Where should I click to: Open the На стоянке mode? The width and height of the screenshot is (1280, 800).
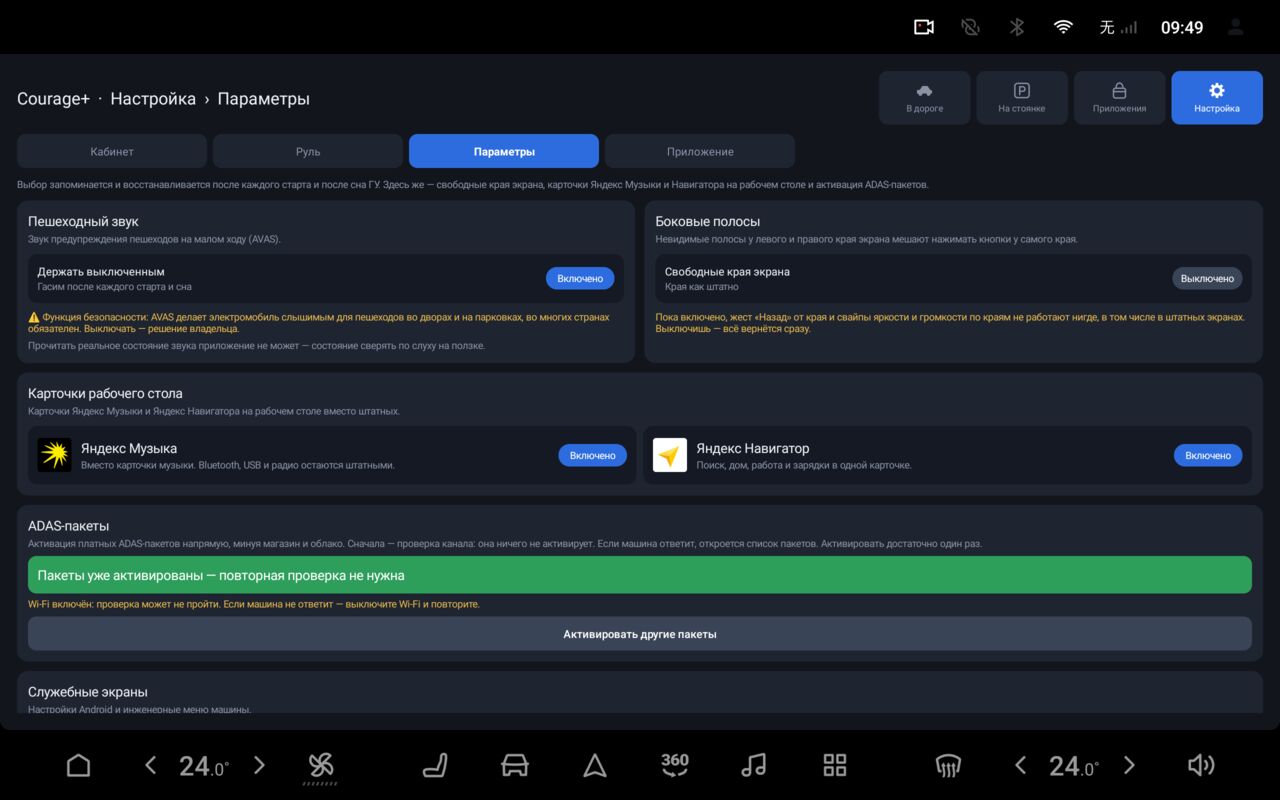click(x=1022, y=98)
